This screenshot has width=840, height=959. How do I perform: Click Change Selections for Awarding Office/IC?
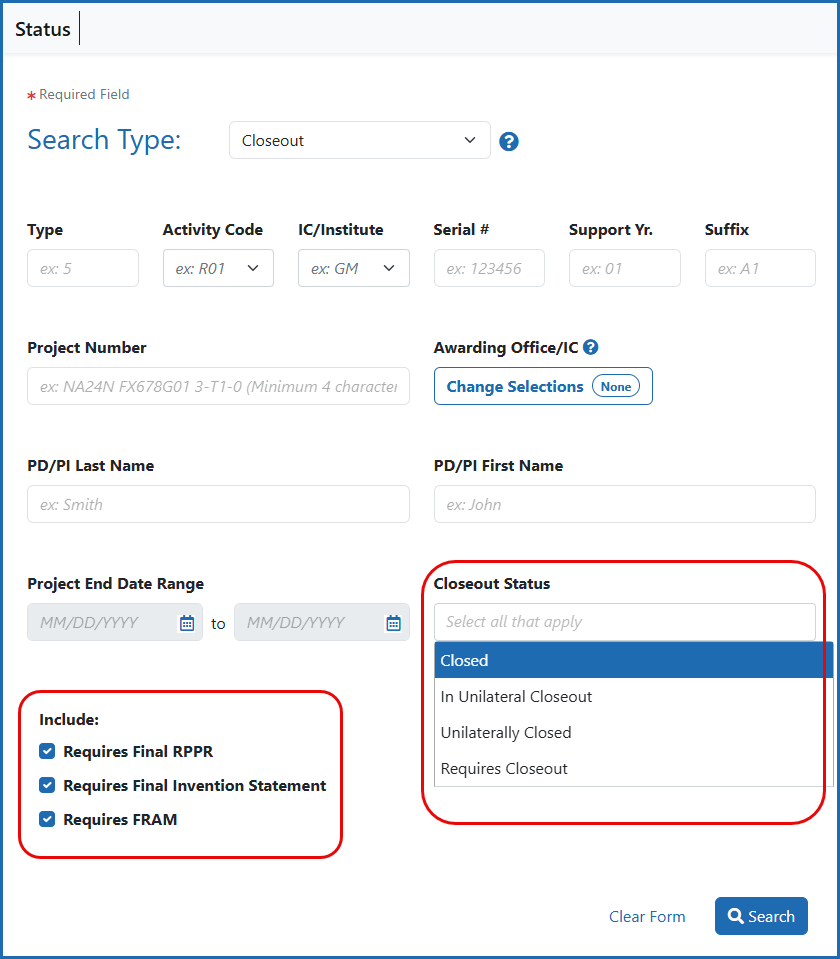coord(543,386)
